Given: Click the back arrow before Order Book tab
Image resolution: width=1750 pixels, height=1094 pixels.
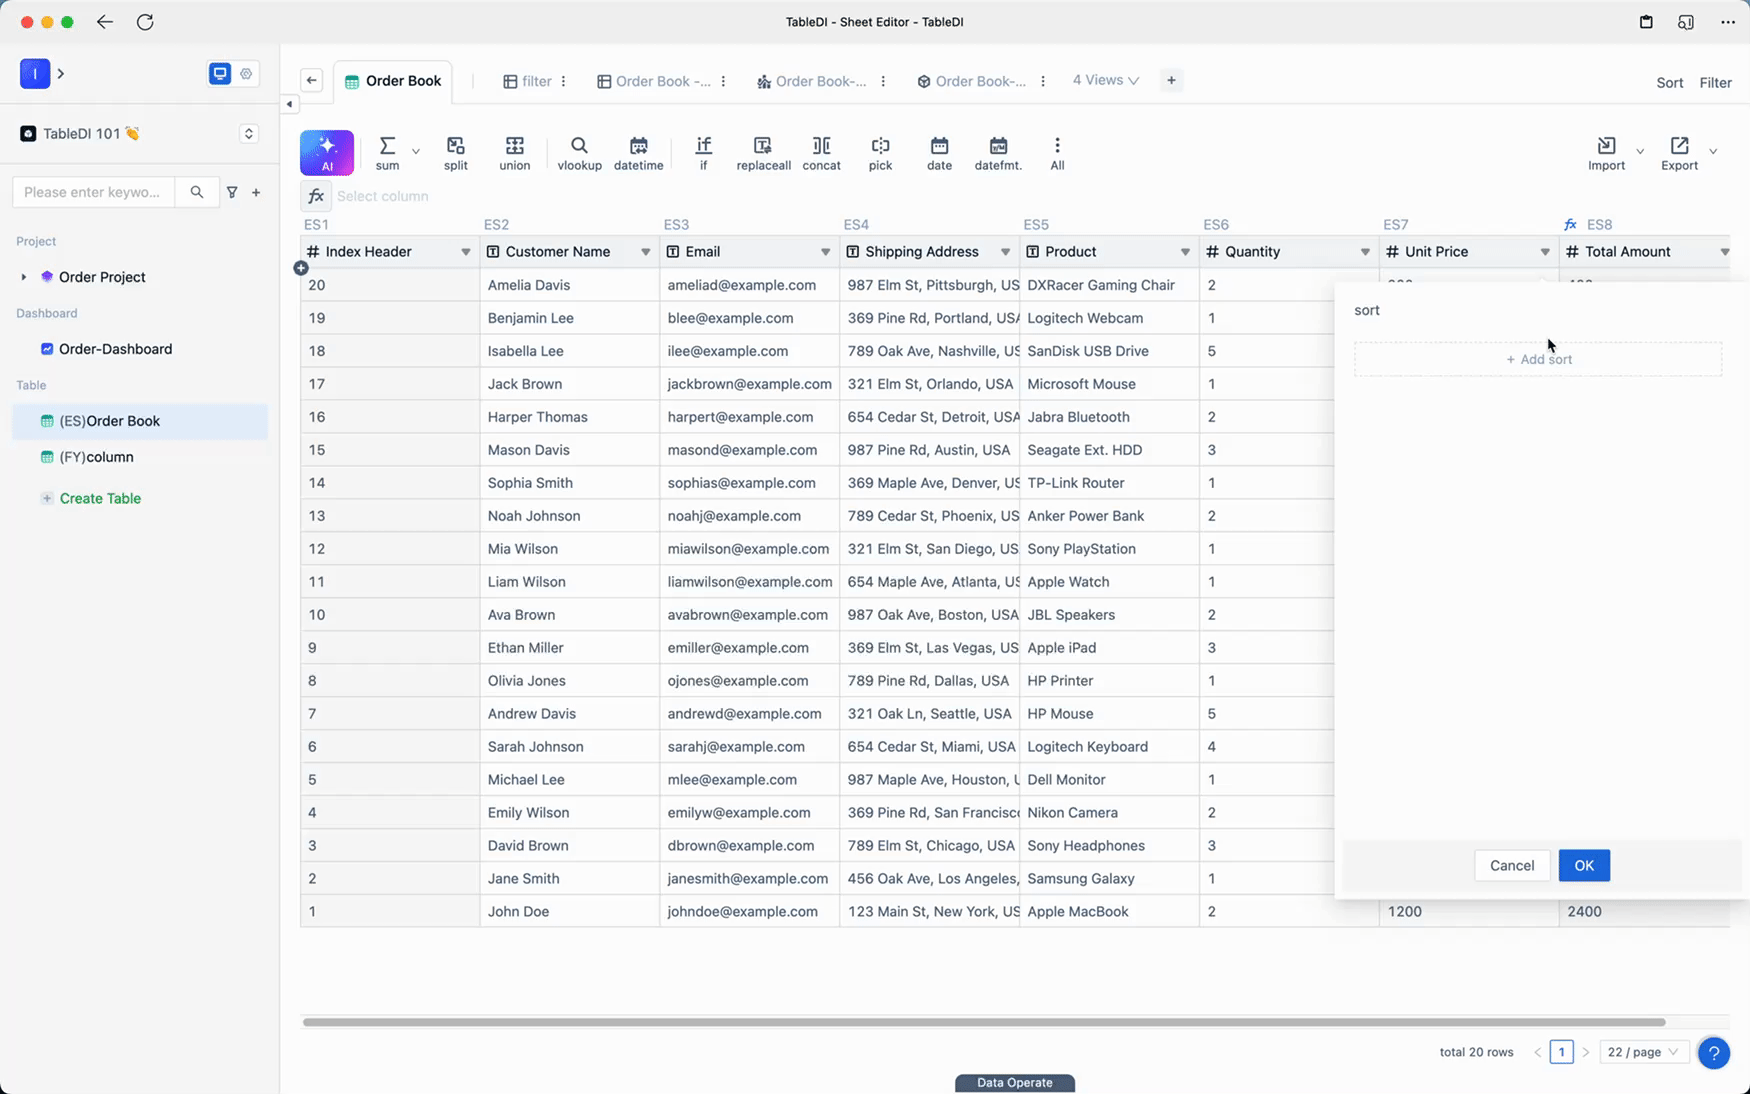Looking at the screenshot, I should pos(312,81).
